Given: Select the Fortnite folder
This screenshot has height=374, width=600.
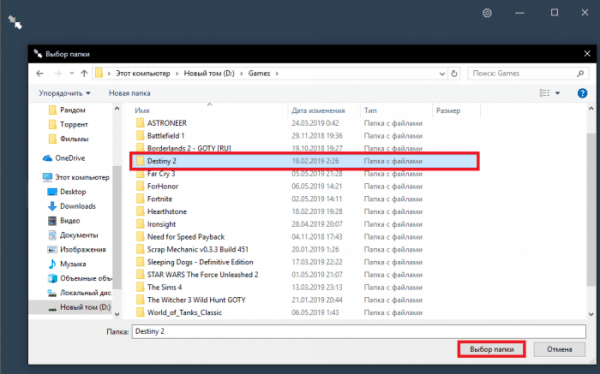Looking at the screenshot, I should pyautogui.click(x=154, y=199).
